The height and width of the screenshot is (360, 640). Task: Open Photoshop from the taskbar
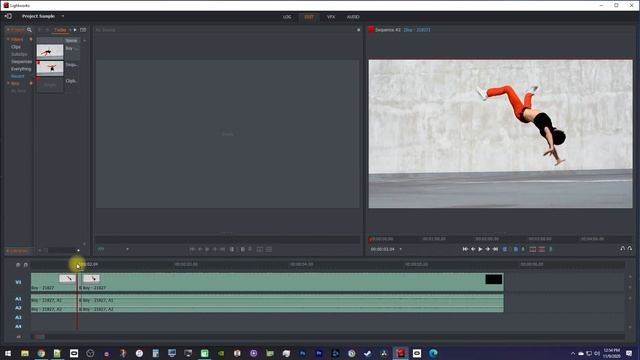click(x=302, y=353)
